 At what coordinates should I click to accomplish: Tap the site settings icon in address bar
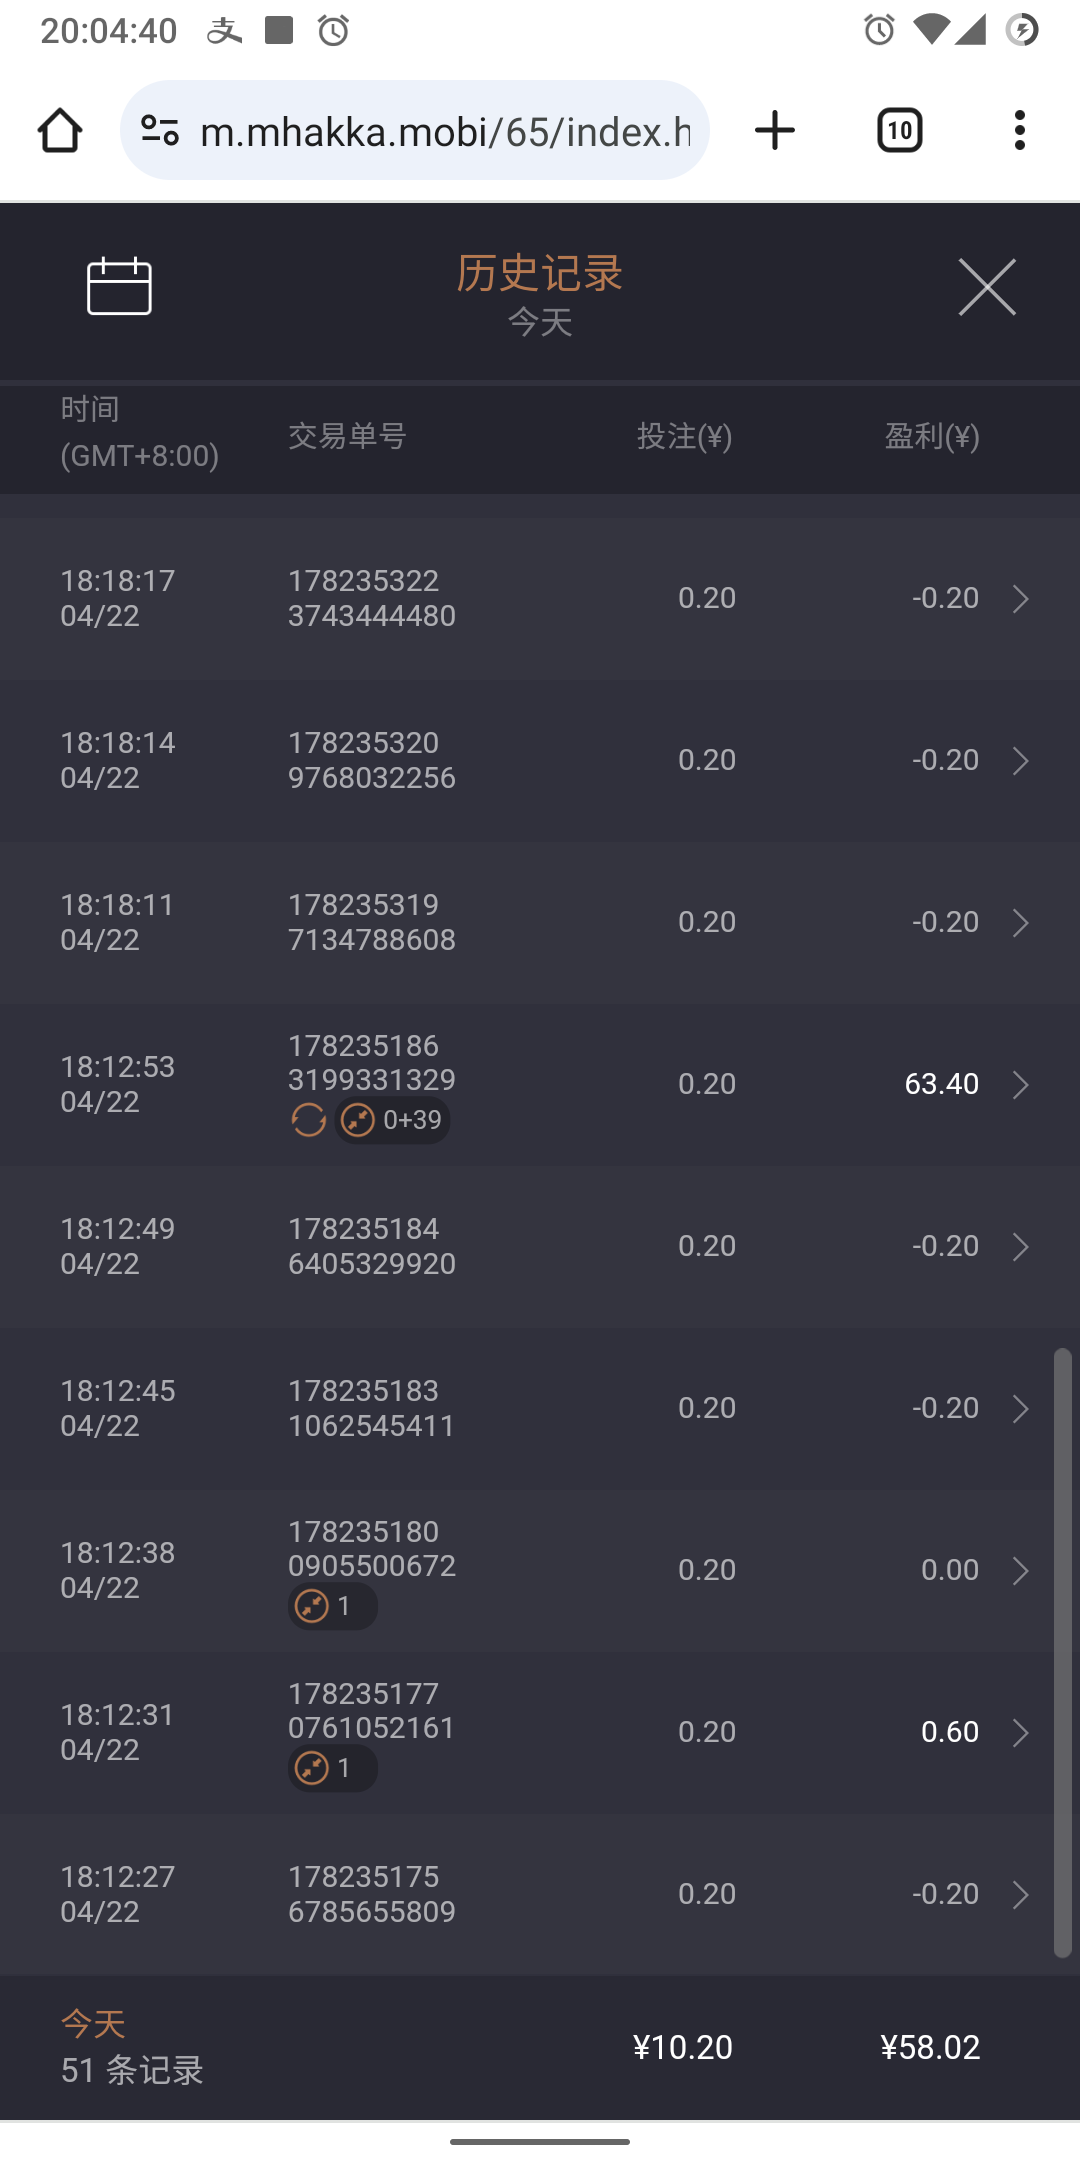click(x=160, y=131)
